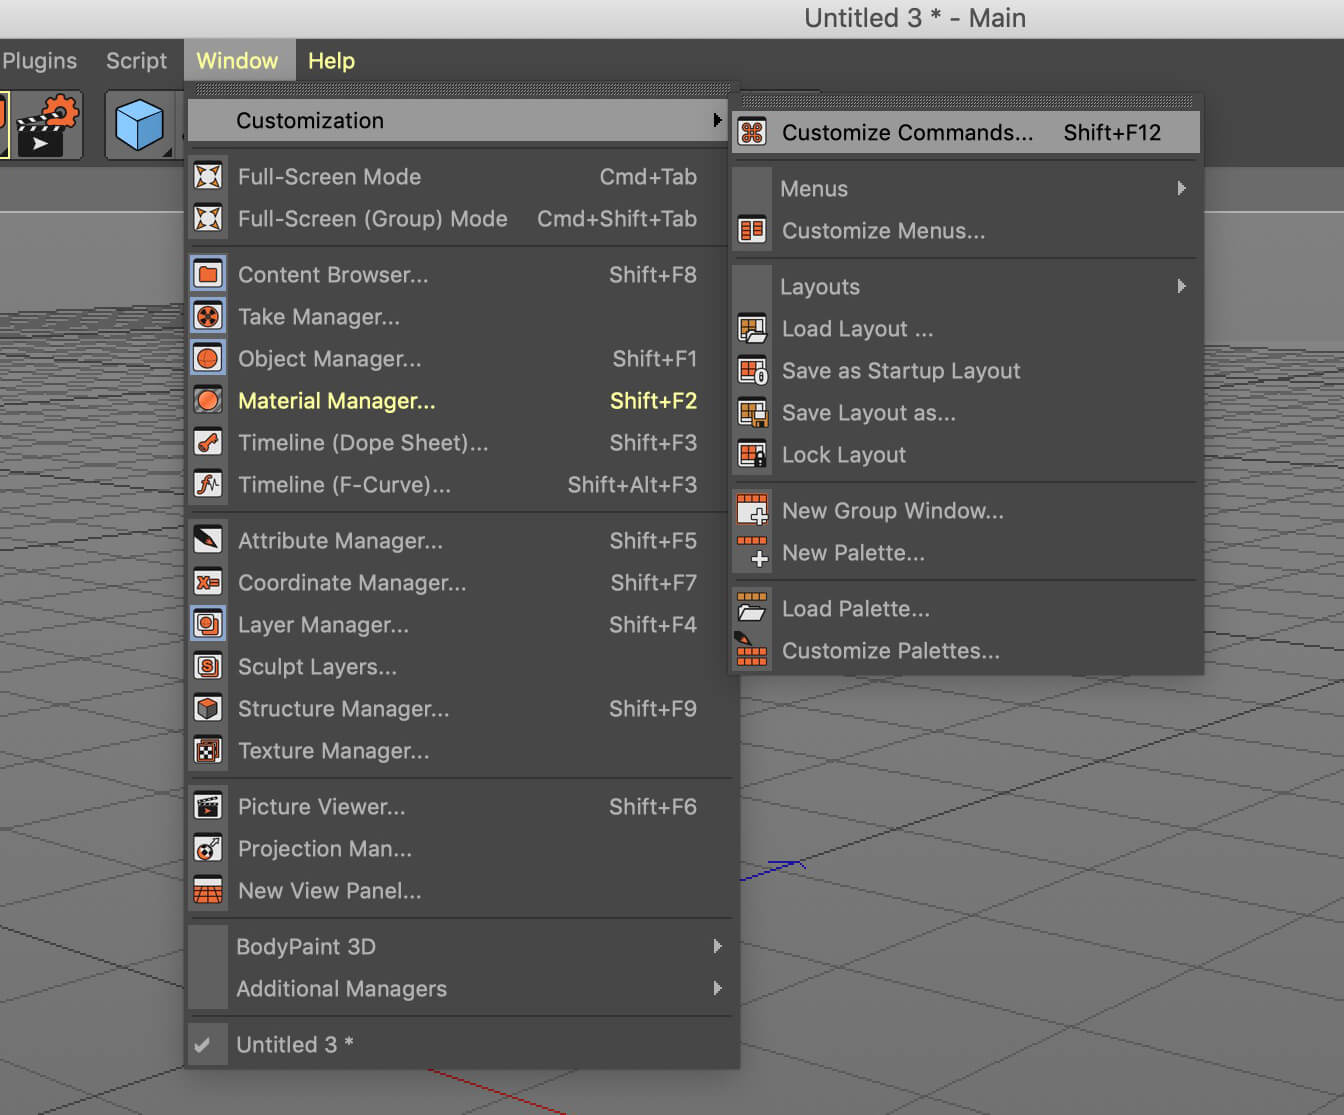This screenshot has width=1344, height=1115.
Task: Select Timeline (Dope Sheet)... label
Action: click(363, 443)
